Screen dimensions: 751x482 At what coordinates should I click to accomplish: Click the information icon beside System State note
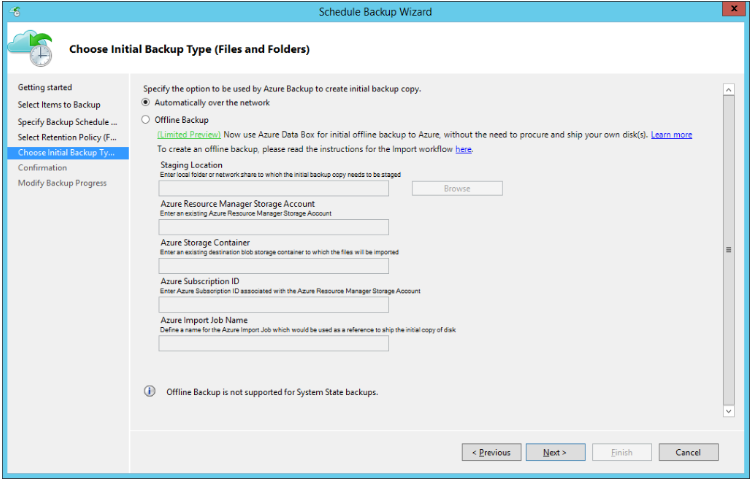[149, 391]
